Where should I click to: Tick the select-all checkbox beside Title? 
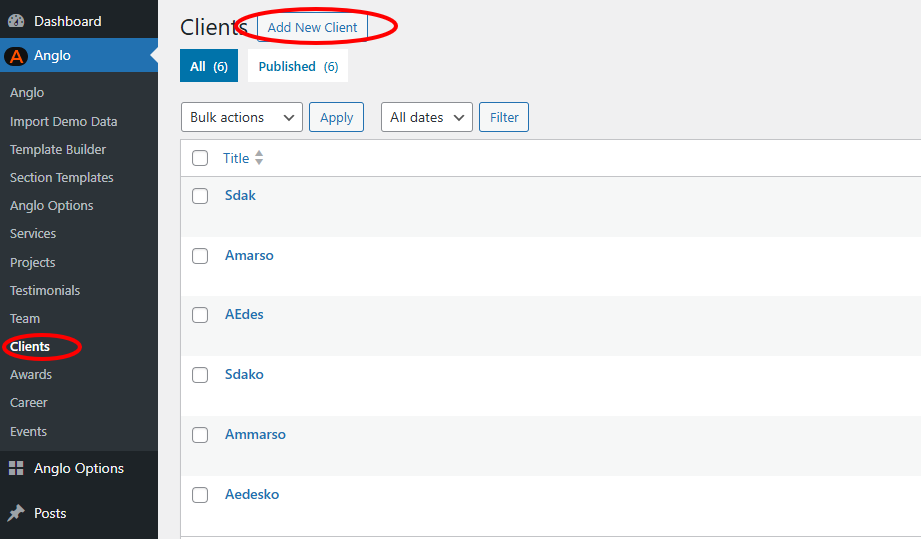click(x=200, y=158)
